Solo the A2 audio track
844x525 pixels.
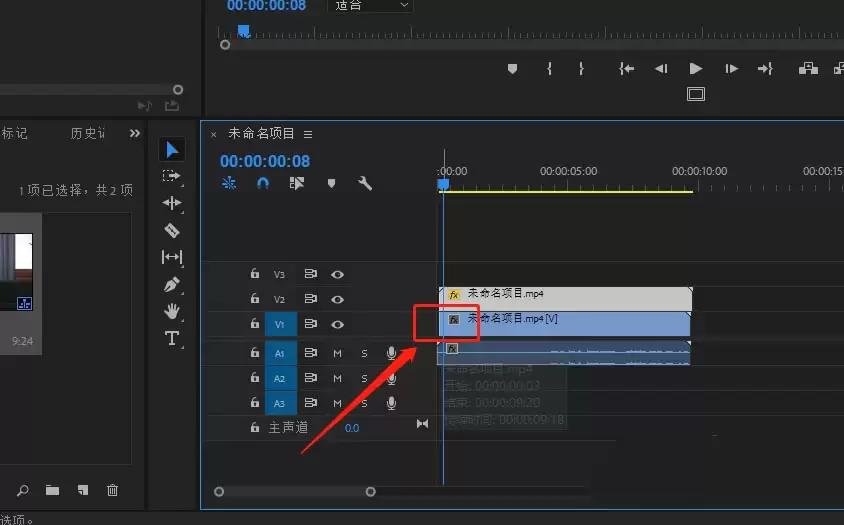[364, 378]
